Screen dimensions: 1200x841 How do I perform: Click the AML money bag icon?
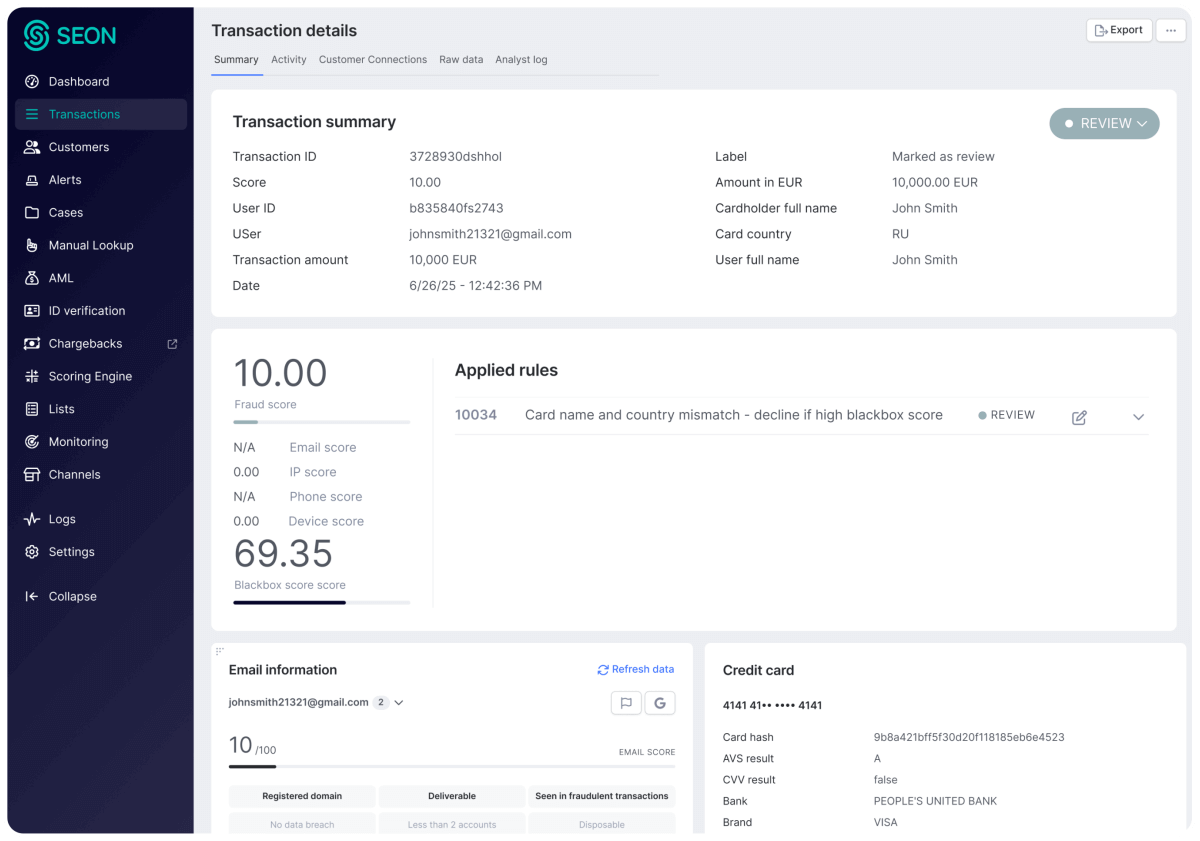[32, 279]
